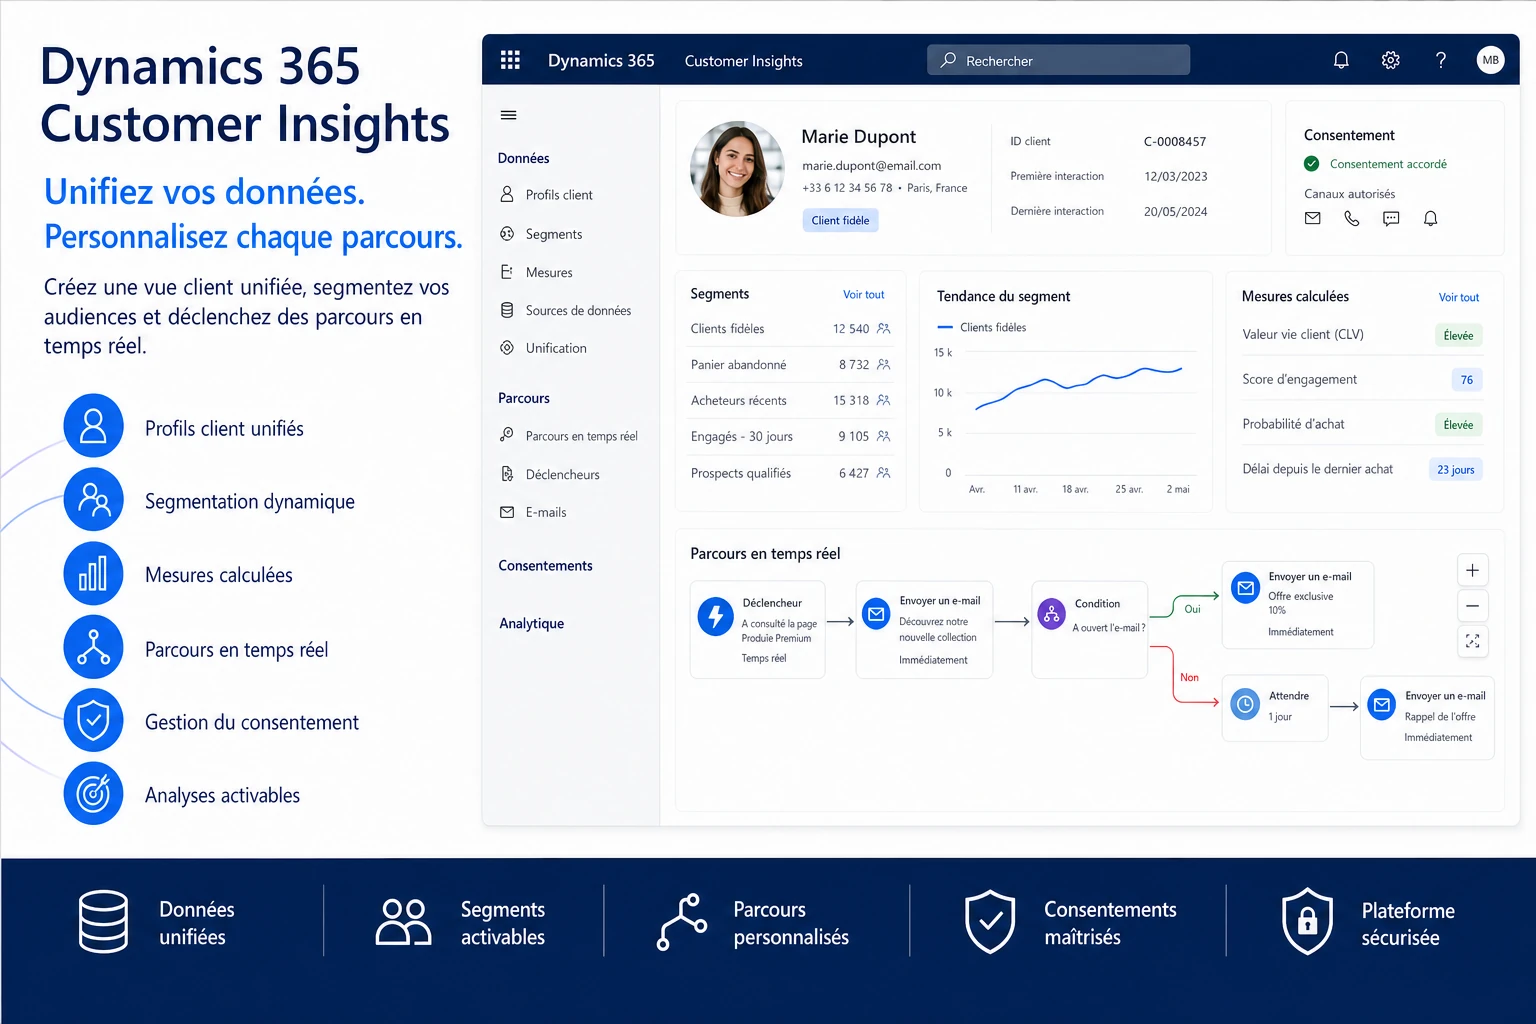Click Voir tout in the Segments card
The width and height of the screenshot is (1536, 1024).
[864, 295]
